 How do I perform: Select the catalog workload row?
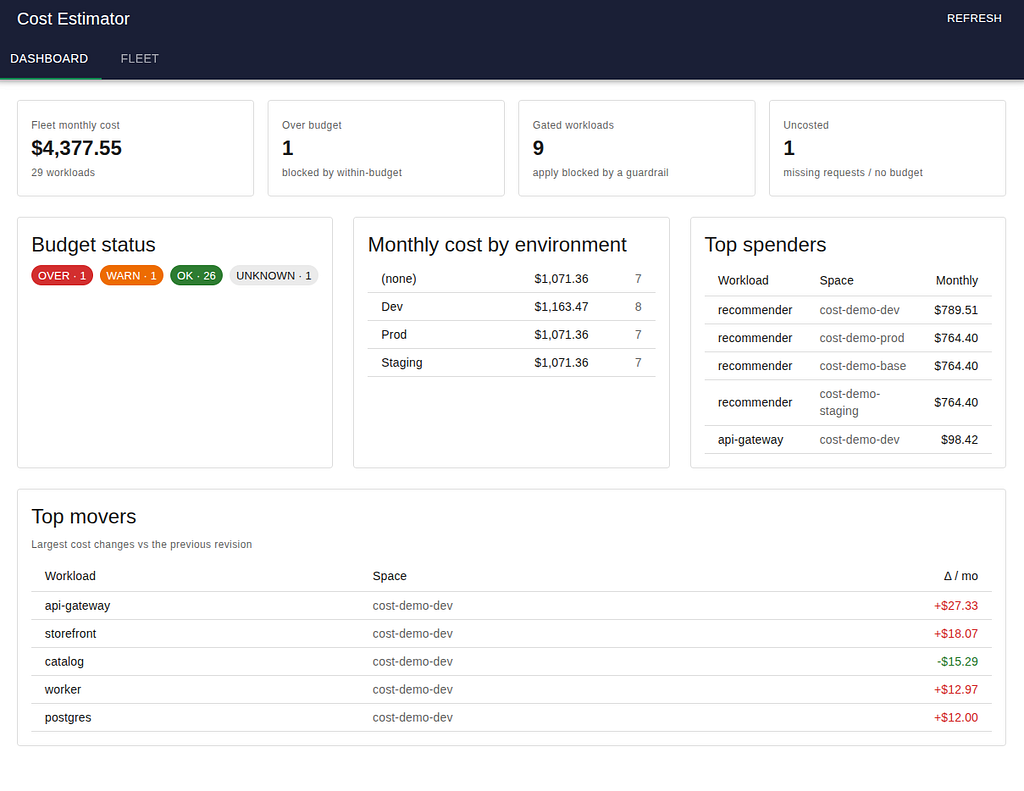(511, 662)
